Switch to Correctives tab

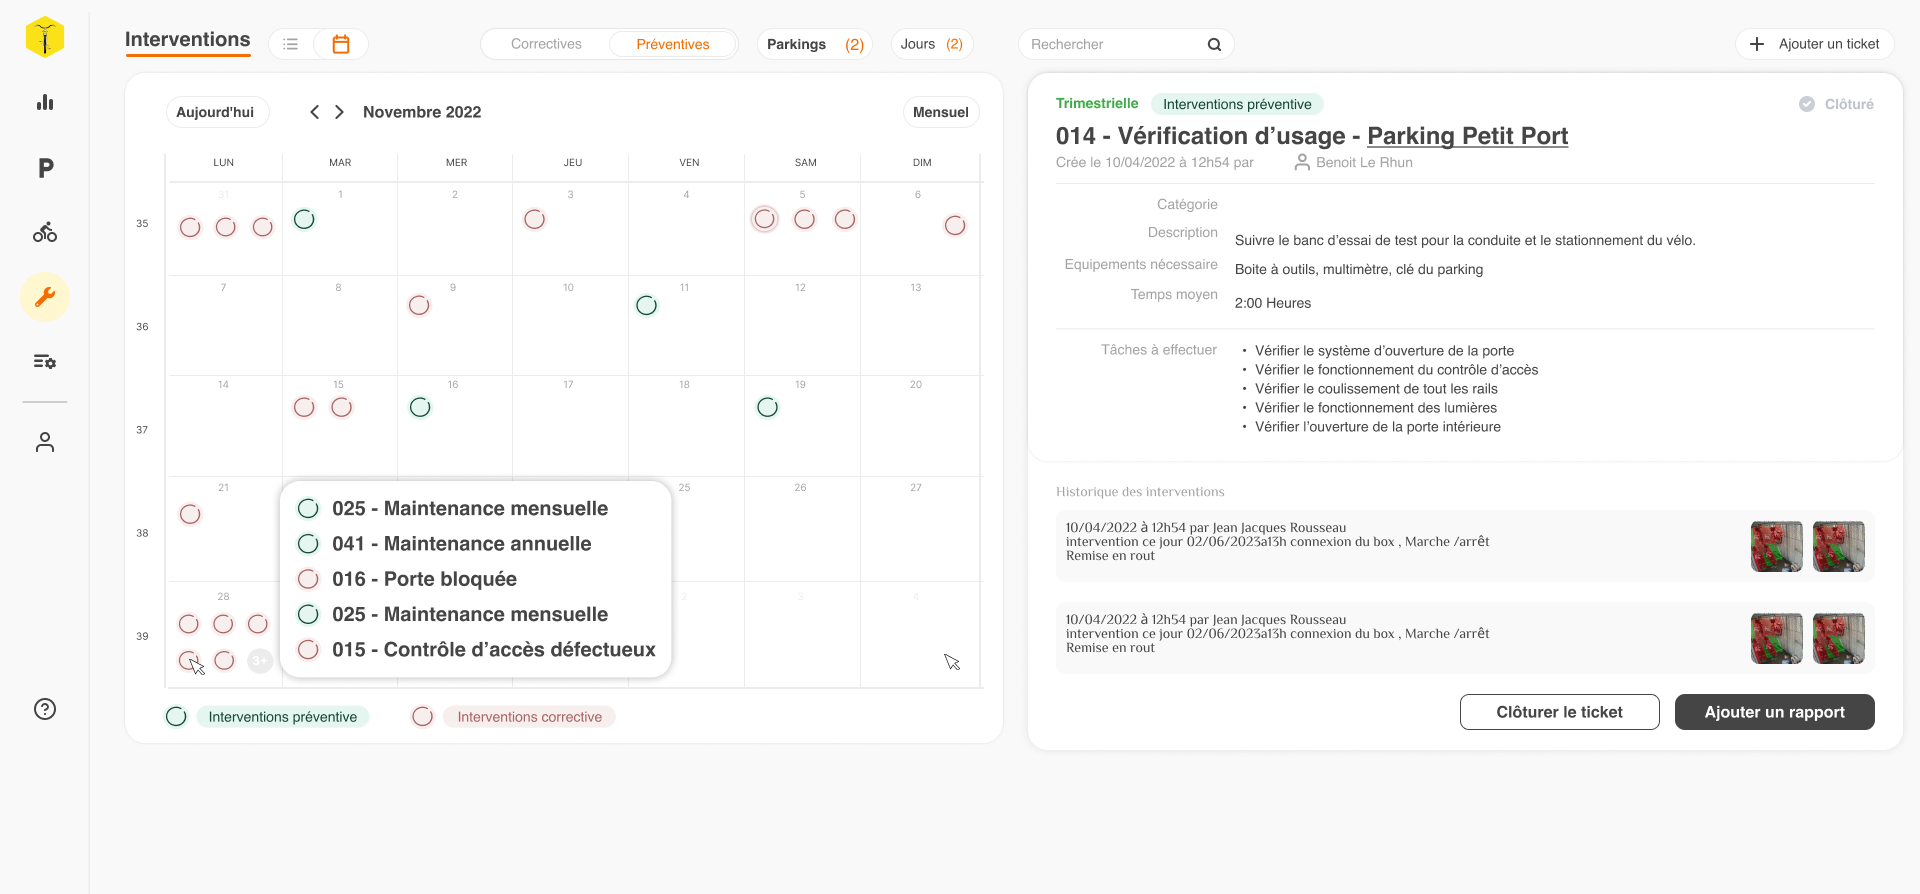coord(546,44)
